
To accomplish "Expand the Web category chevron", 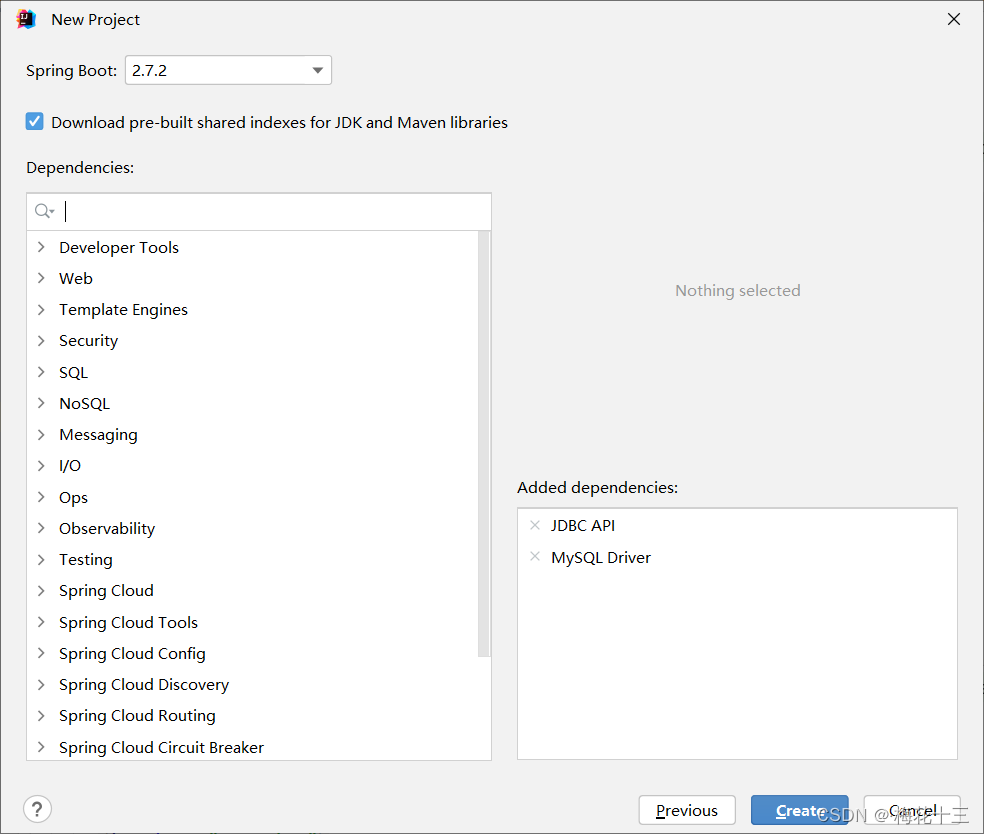I will 41,278.
